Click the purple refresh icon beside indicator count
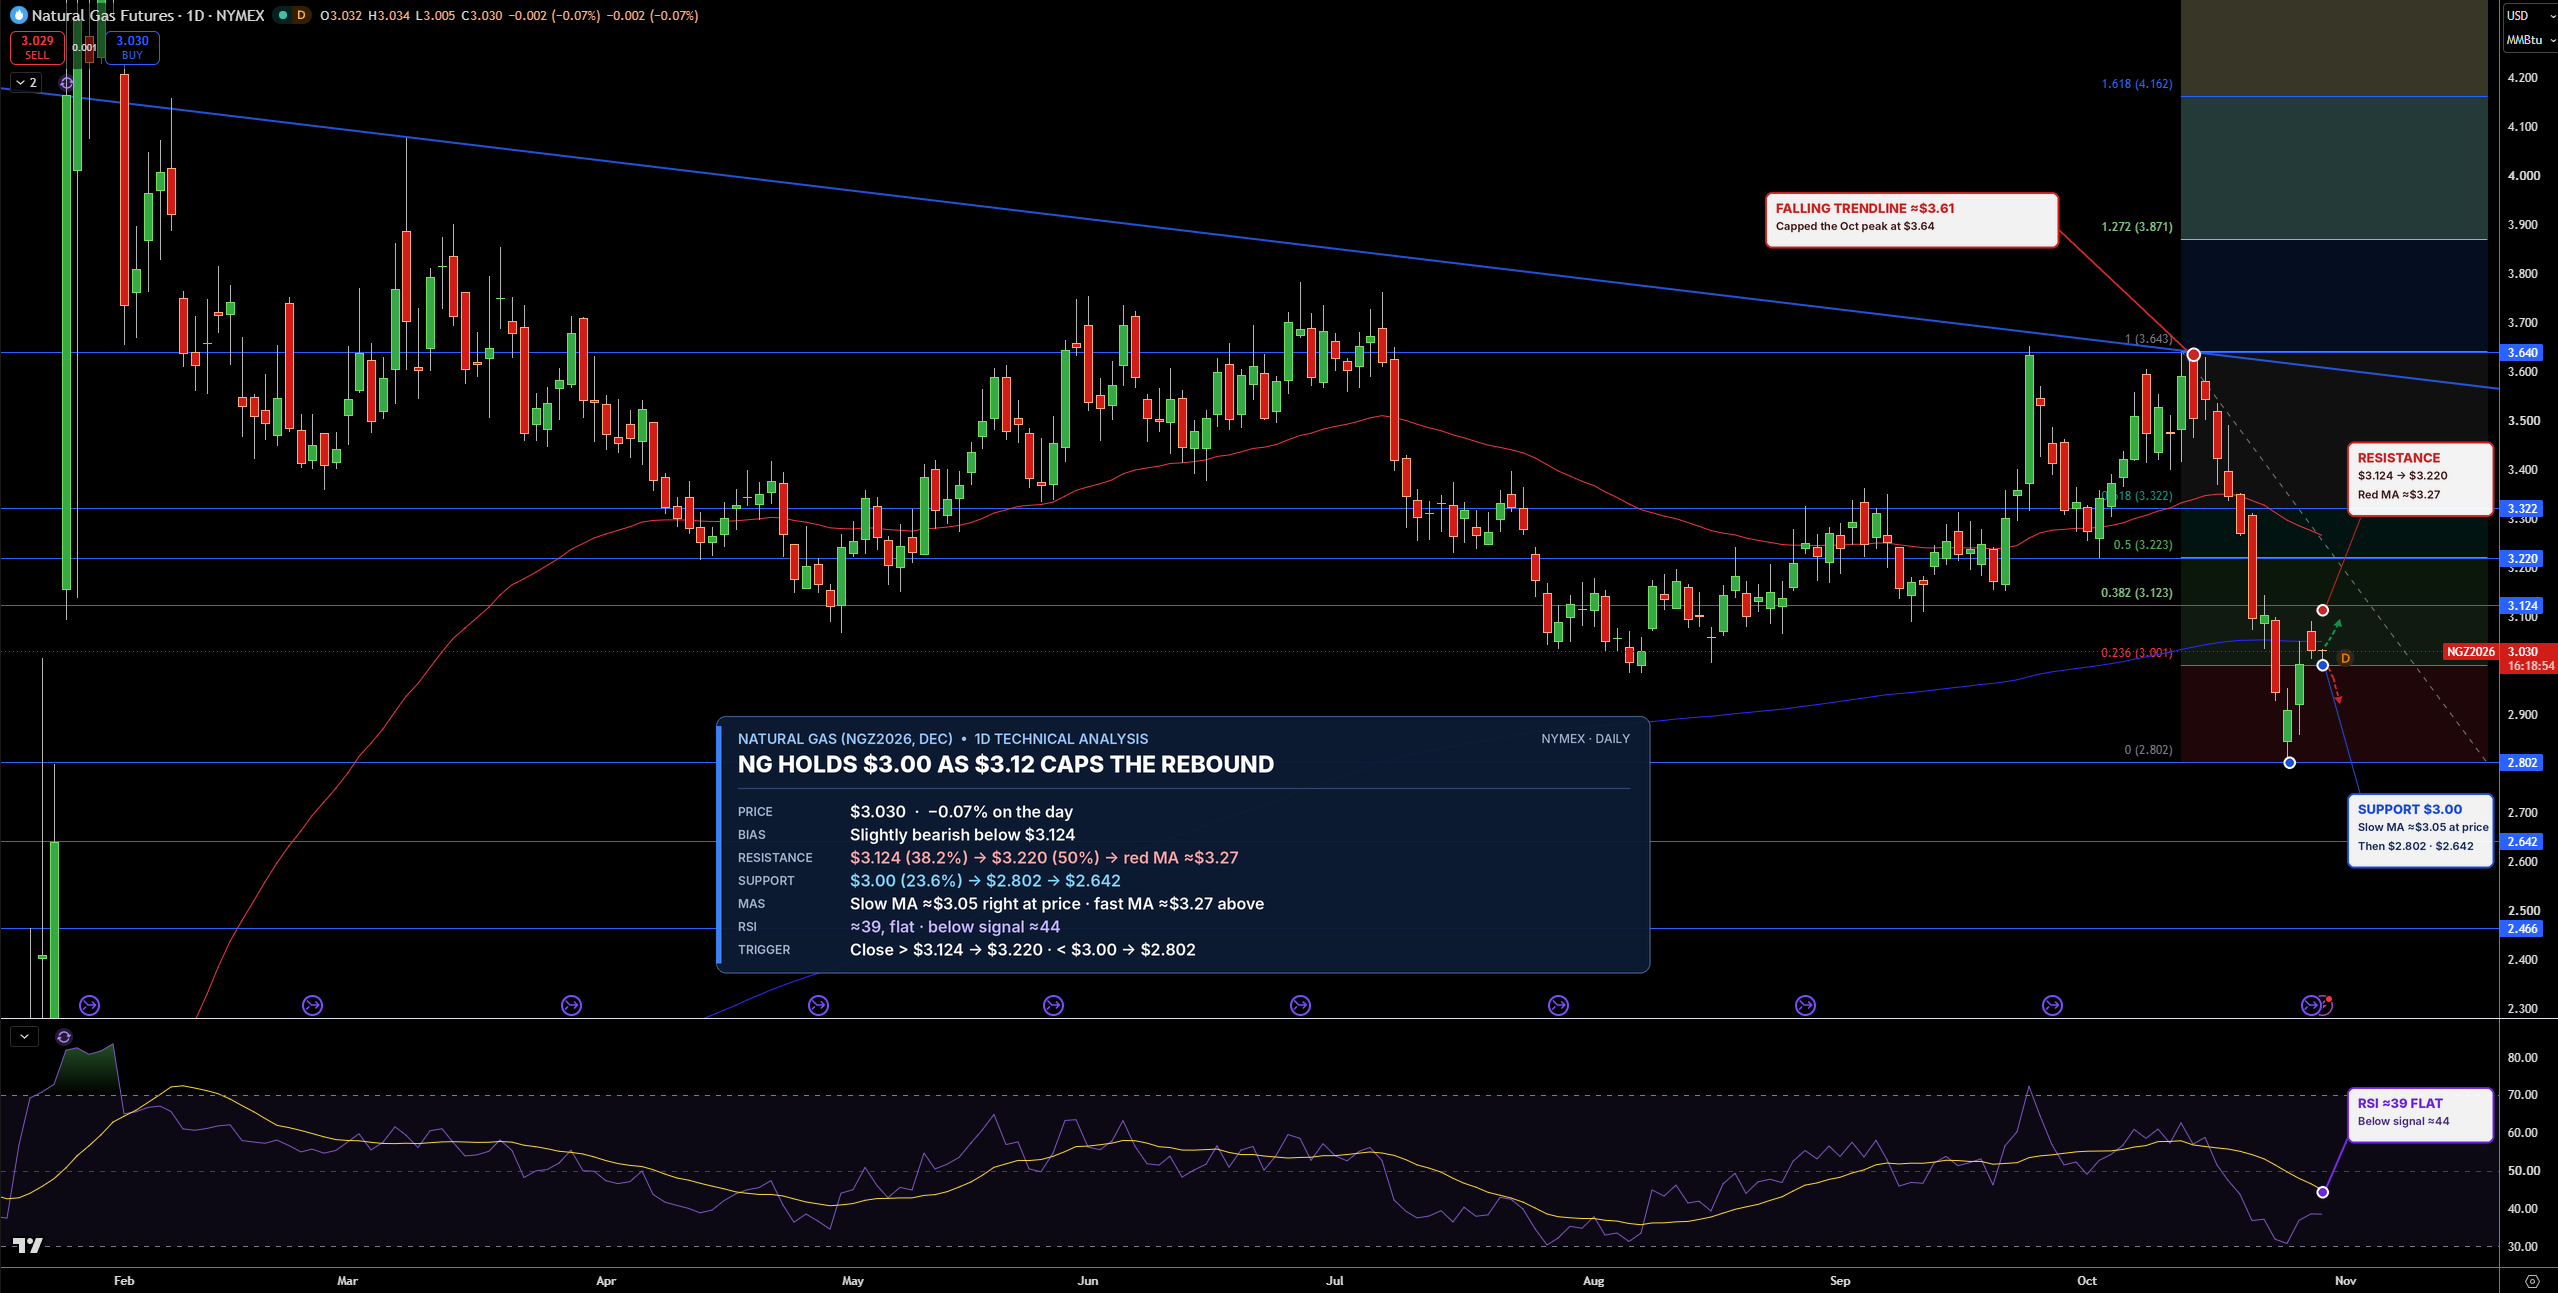Screen dimensions: 2558x1293 click(x=67, y=83)
